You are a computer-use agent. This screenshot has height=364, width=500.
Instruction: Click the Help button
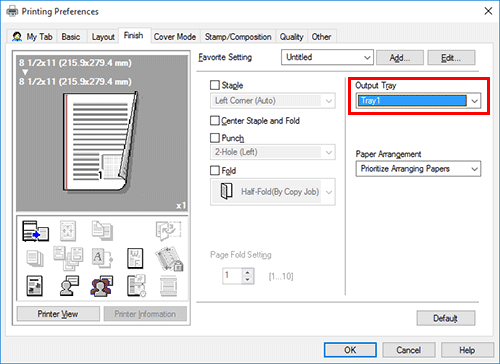click(x=467, y=350)
